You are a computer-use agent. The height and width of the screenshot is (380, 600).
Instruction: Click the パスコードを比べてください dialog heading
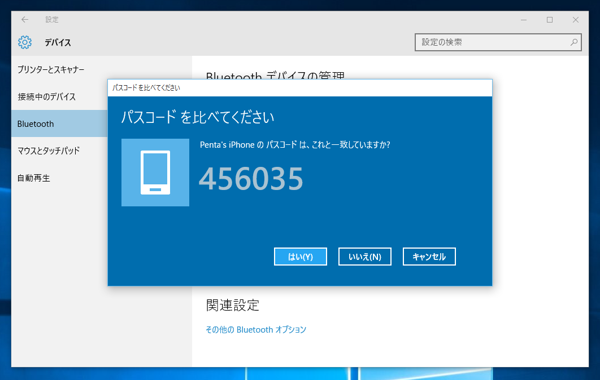(x=197, y=117)
